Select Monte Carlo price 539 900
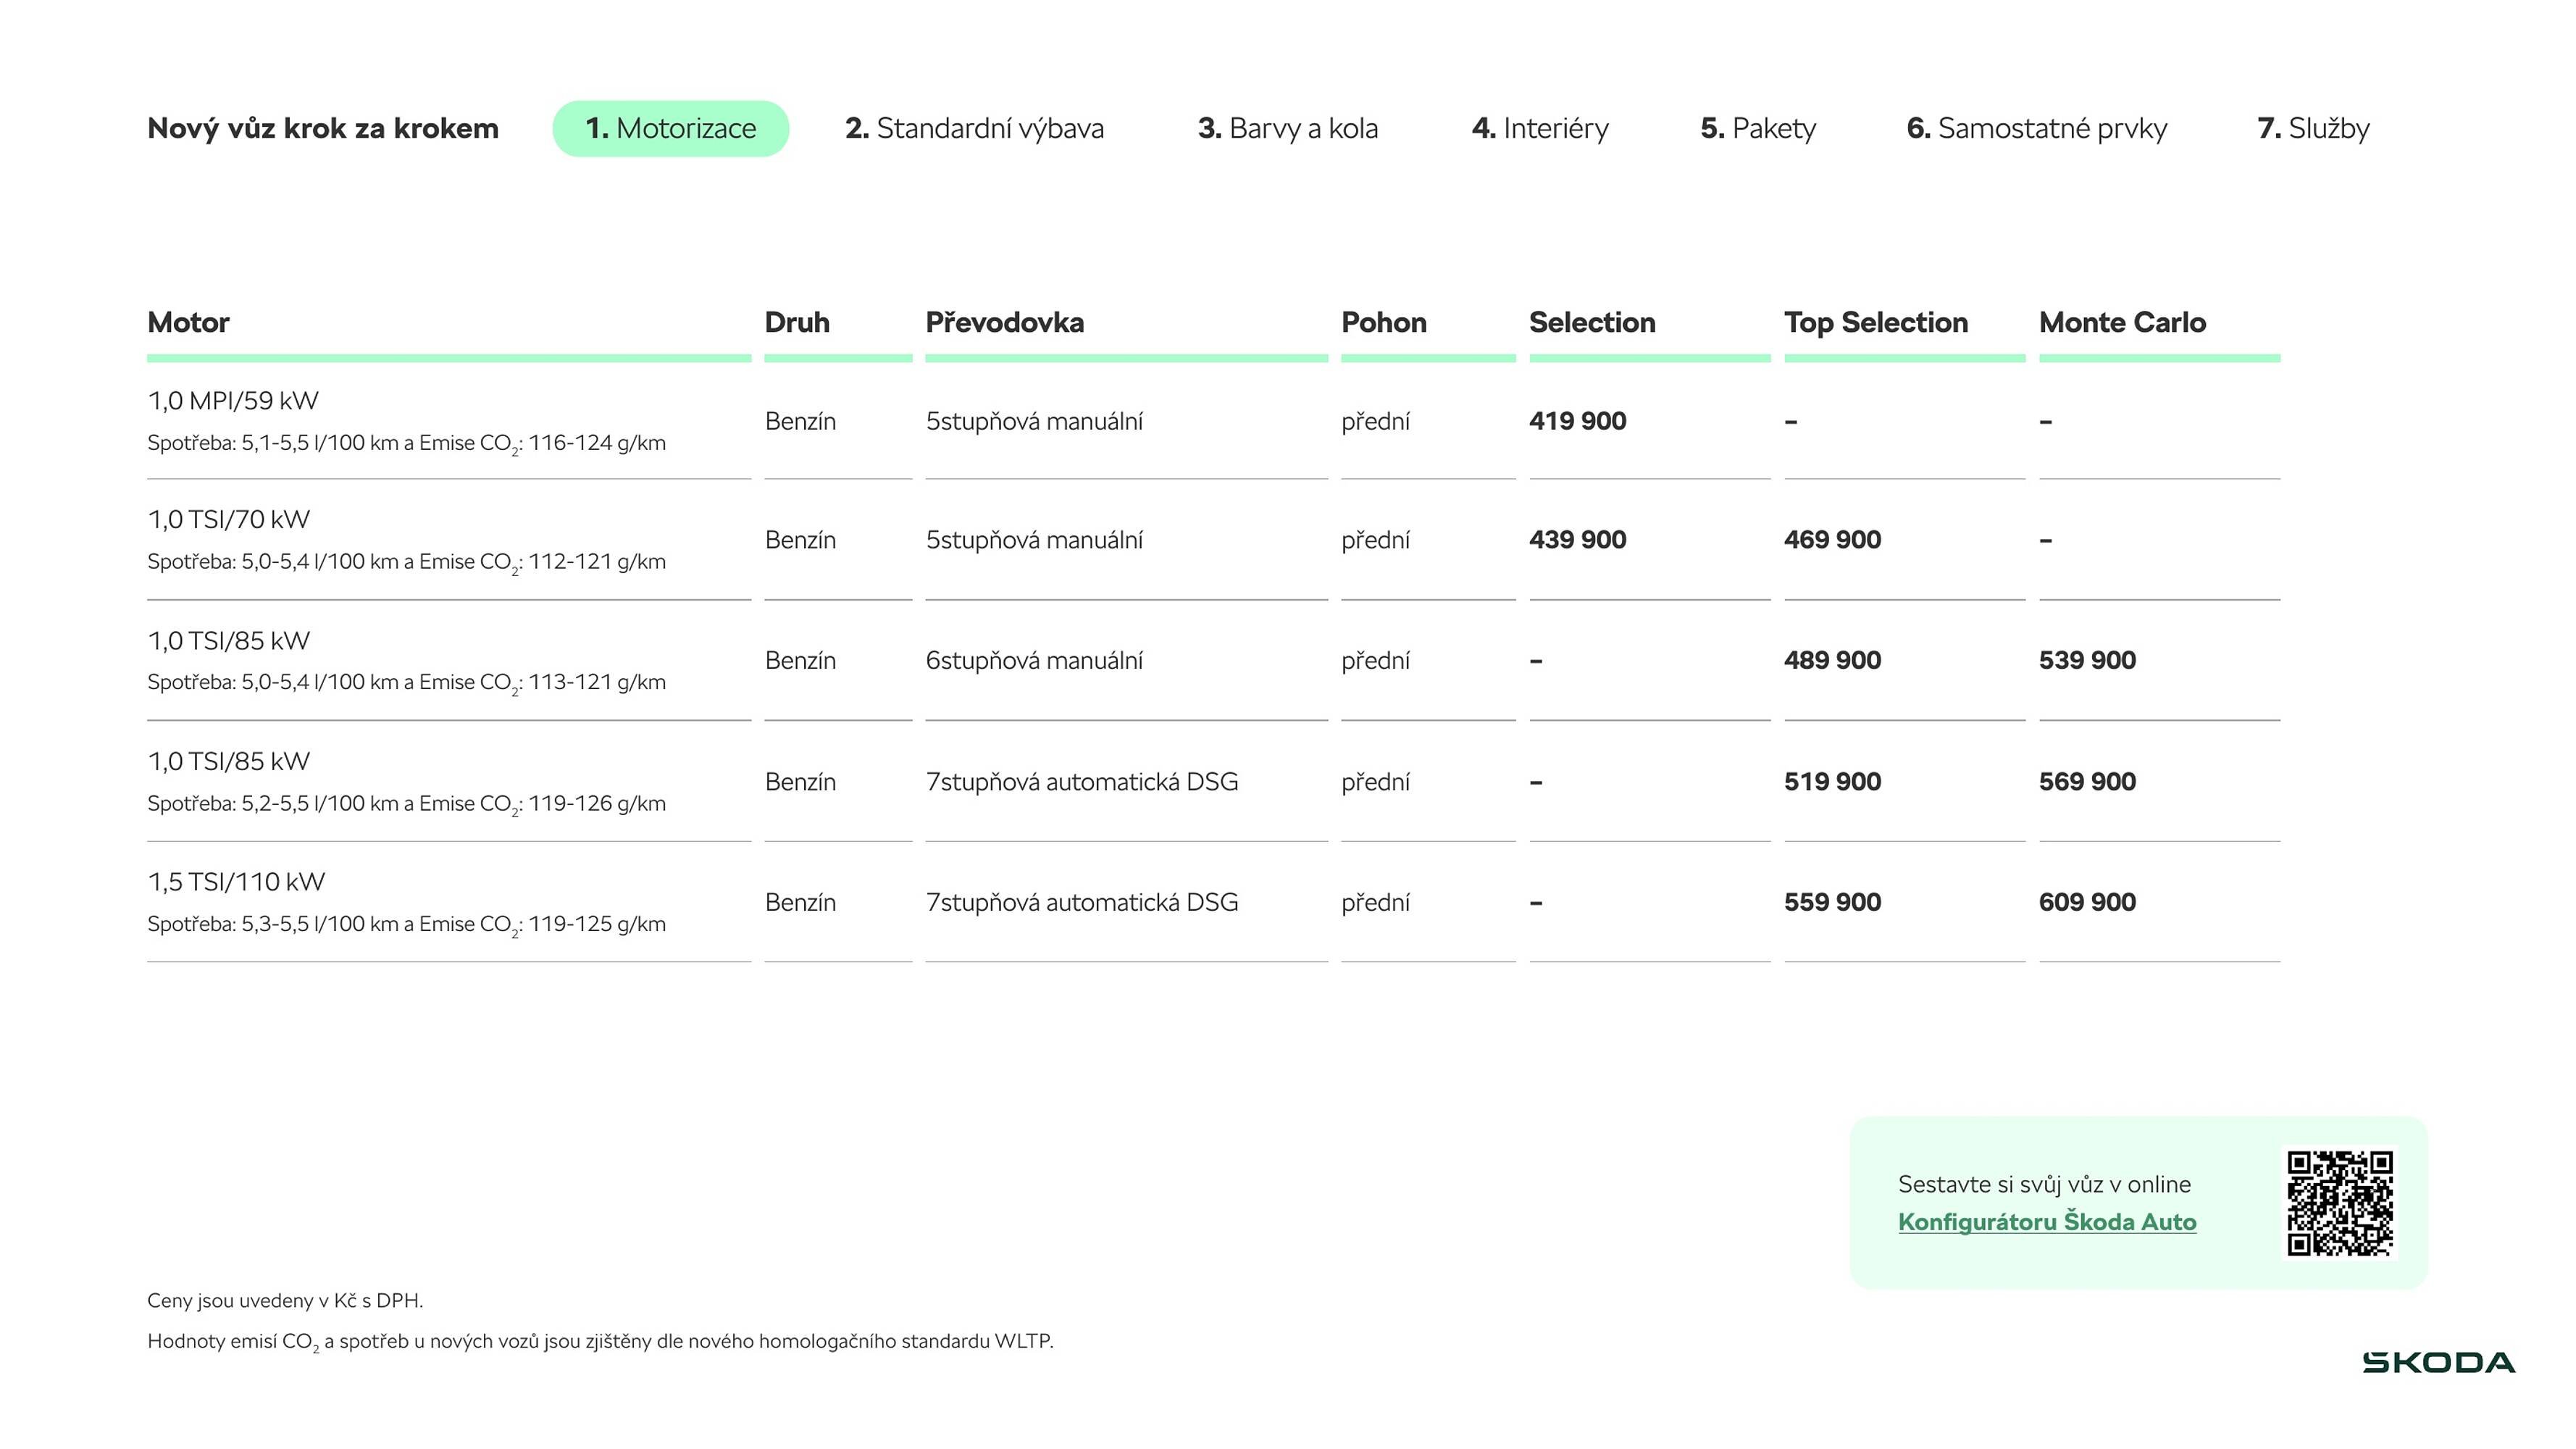The width and height of the screenshot is (2576, 1449). click(2087, 660)
